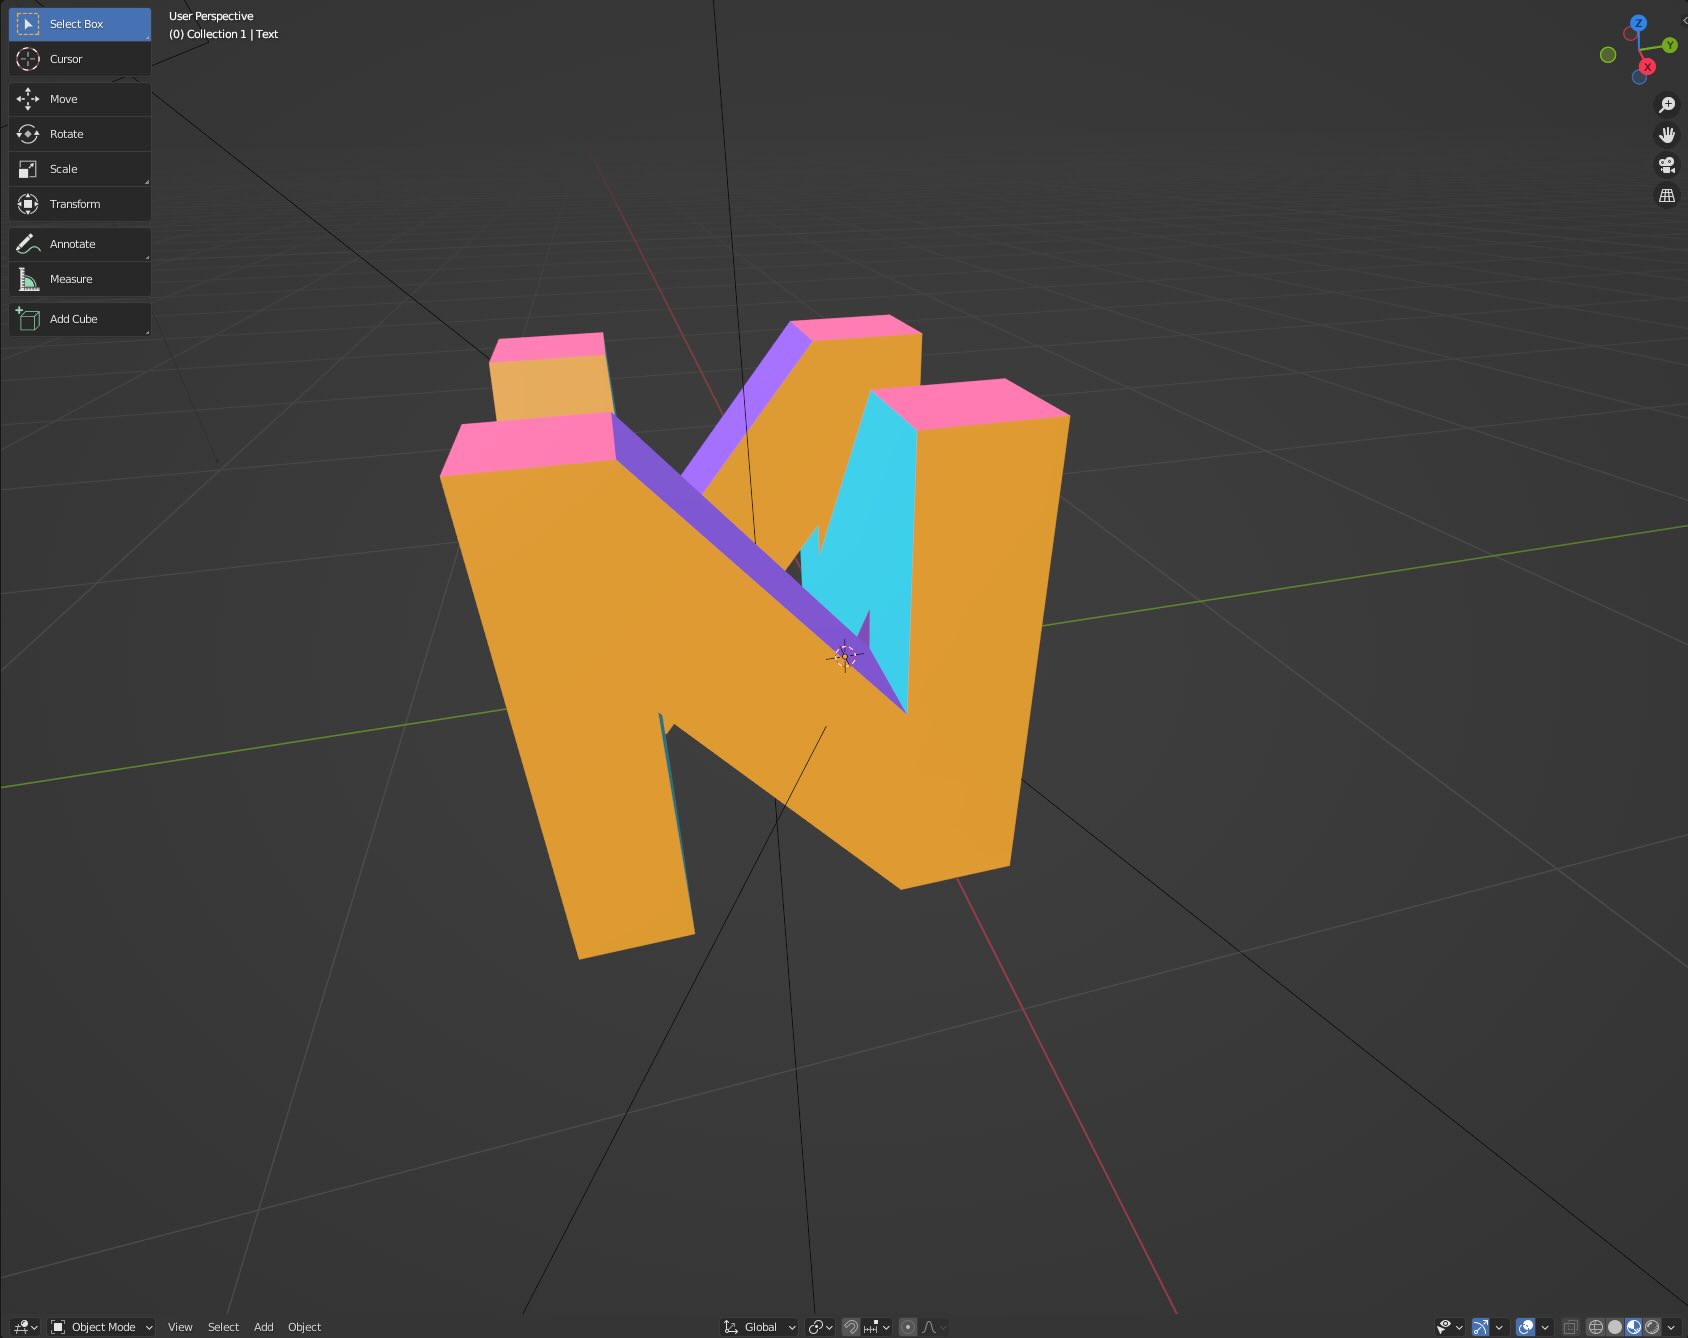The height and width of the screenshot is (1338, 1688).
Task: Pick the Annotate tool
Action: [x=79, y=243]
